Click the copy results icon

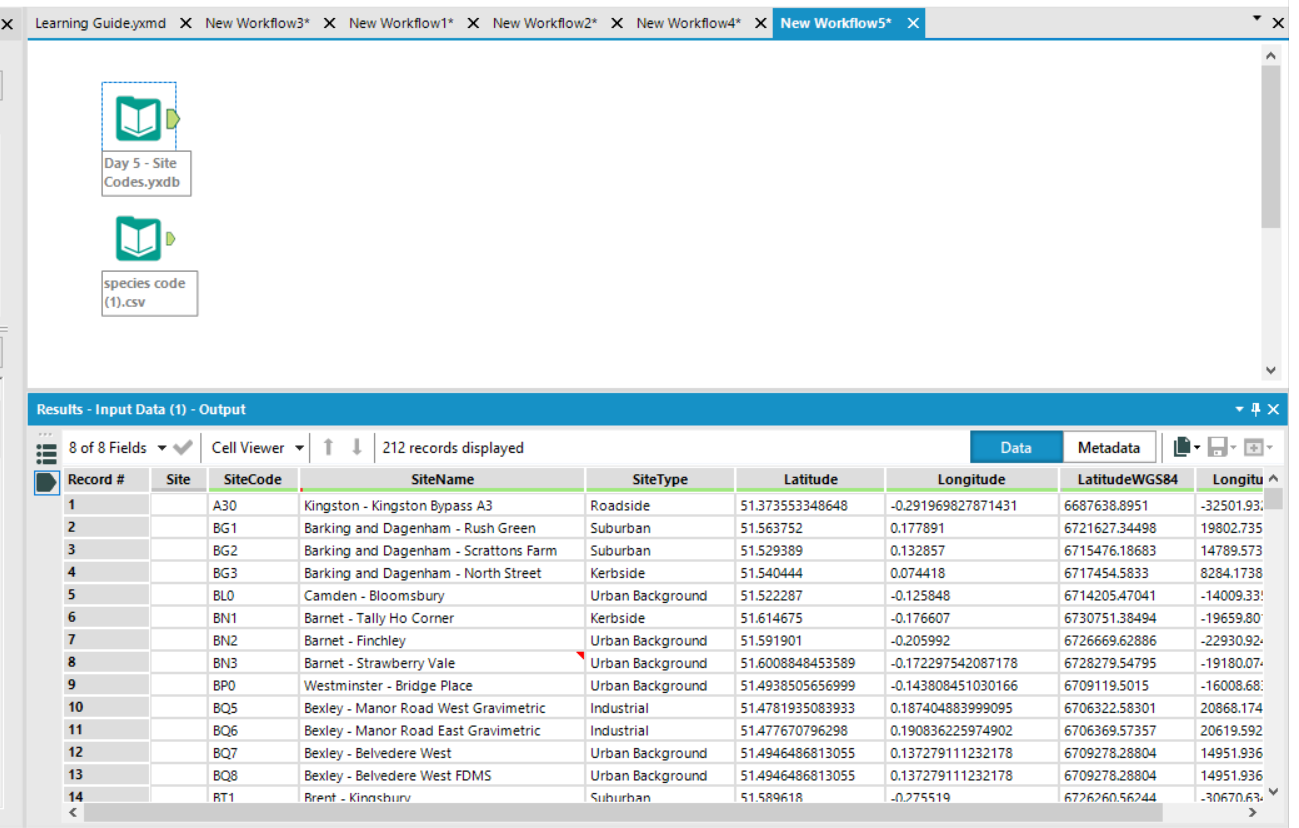point(1182,448)
